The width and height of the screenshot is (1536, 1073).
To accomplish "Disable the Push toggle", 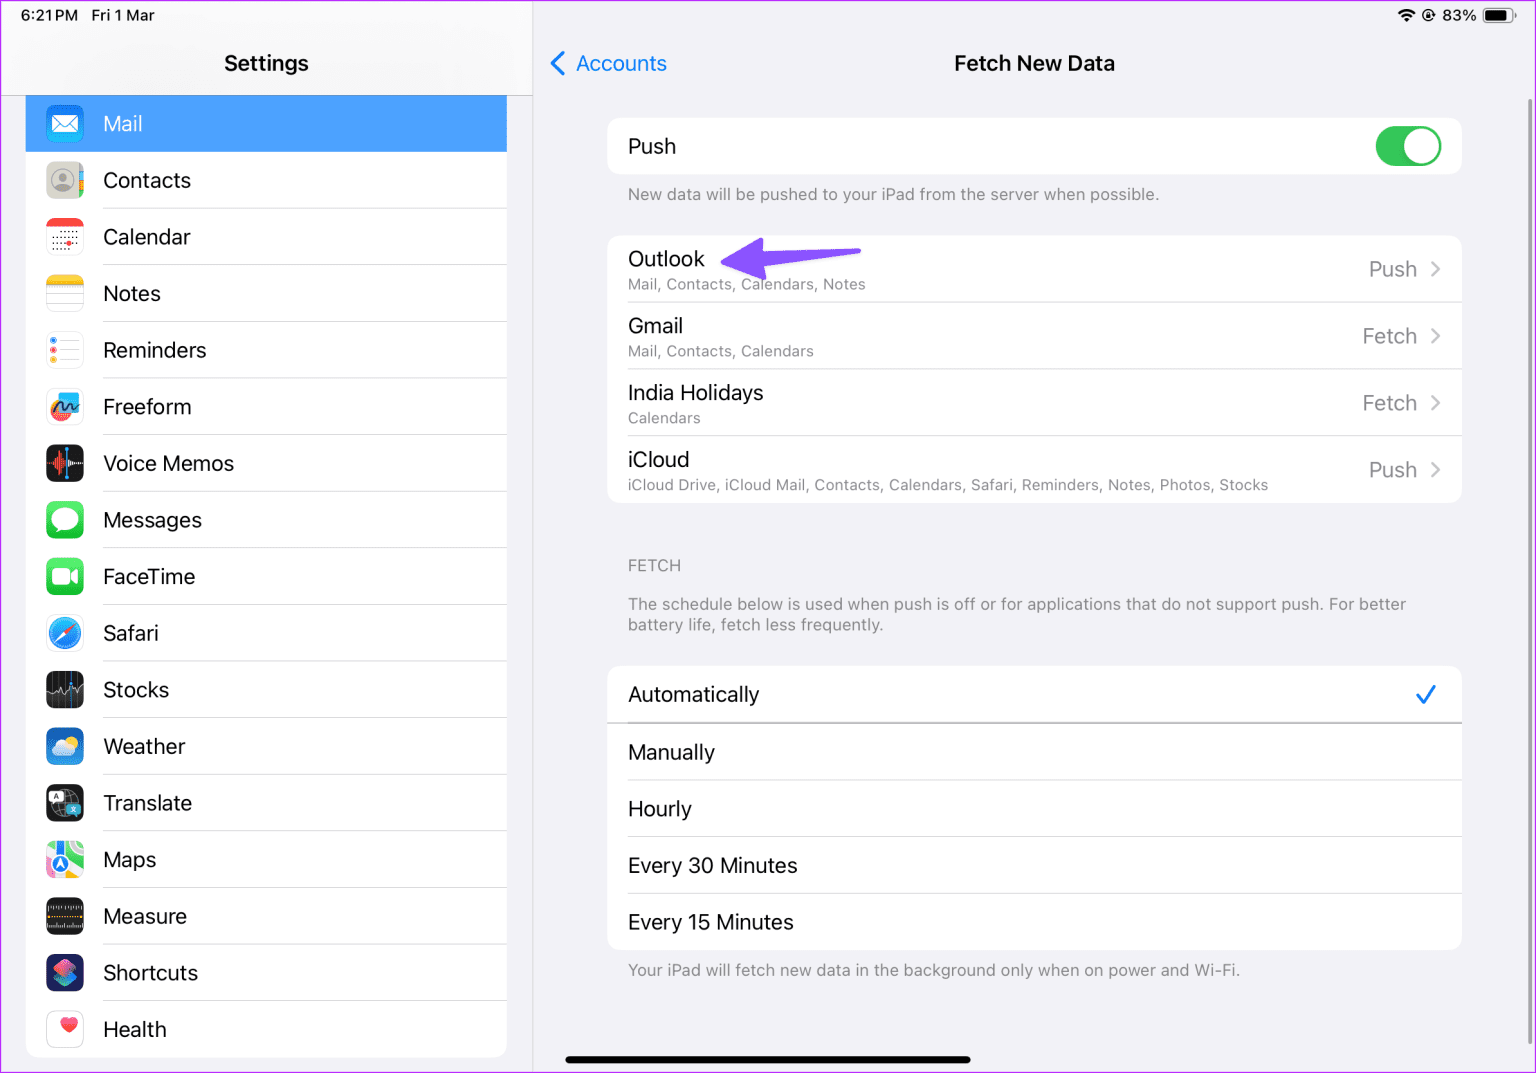I will pos(1408,146).
